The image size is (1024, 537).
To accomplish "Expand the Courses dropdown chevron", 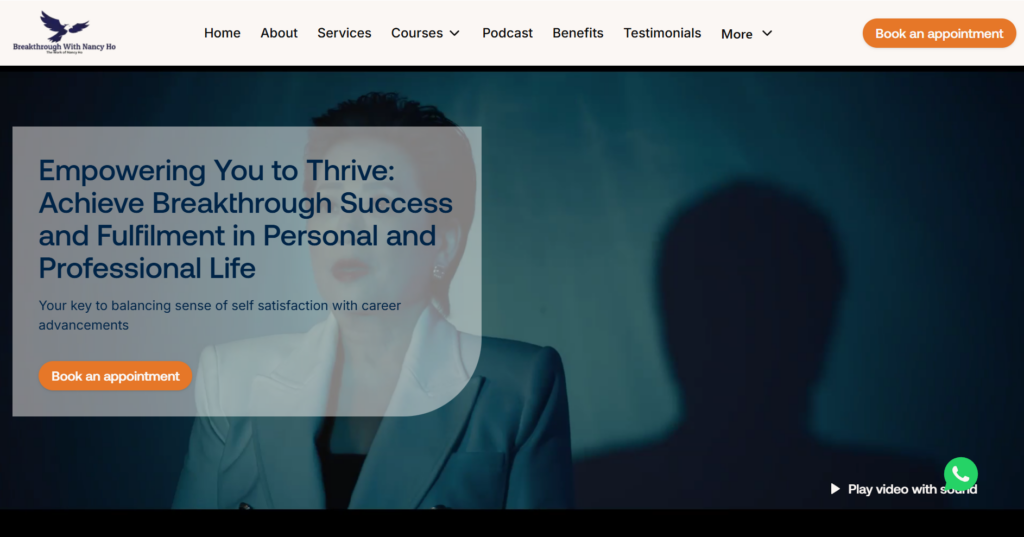I will pyautogui.click(x=455, y=33).
